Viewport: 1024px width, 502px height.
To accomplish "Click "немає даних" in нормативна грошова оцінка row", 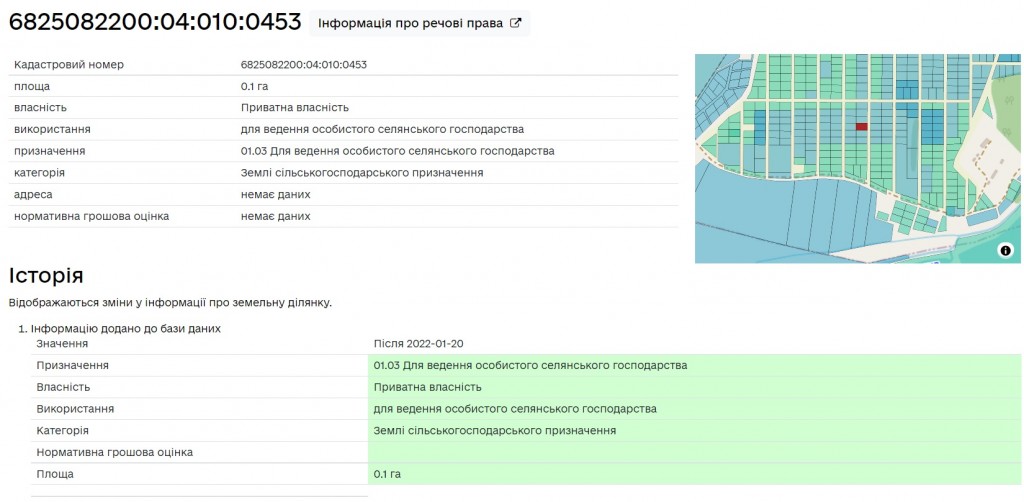I will click(275, 216).
